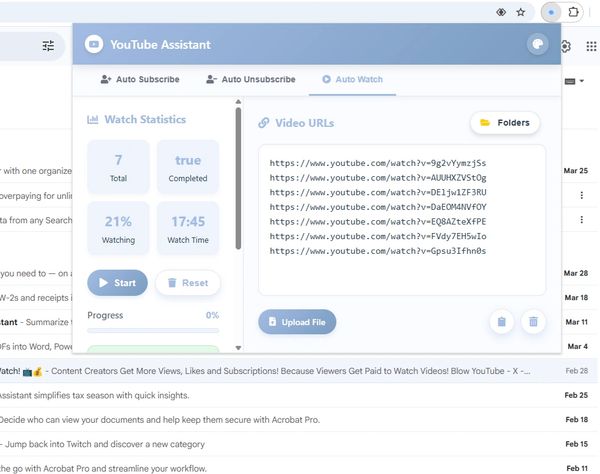The height and width of the screenshot is (474, 600).
Task: Open email about streamlining your workflow
Action: point(298,467)
